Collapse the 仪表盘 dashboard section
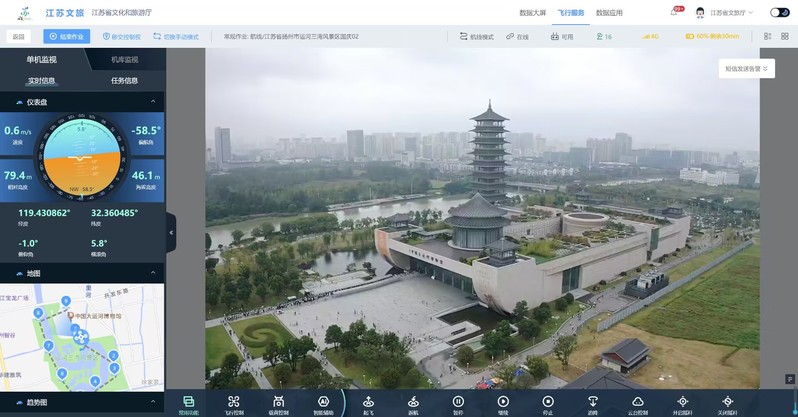Screen dimensions: 798x417 pyautogui.click(x=153, y=102)
